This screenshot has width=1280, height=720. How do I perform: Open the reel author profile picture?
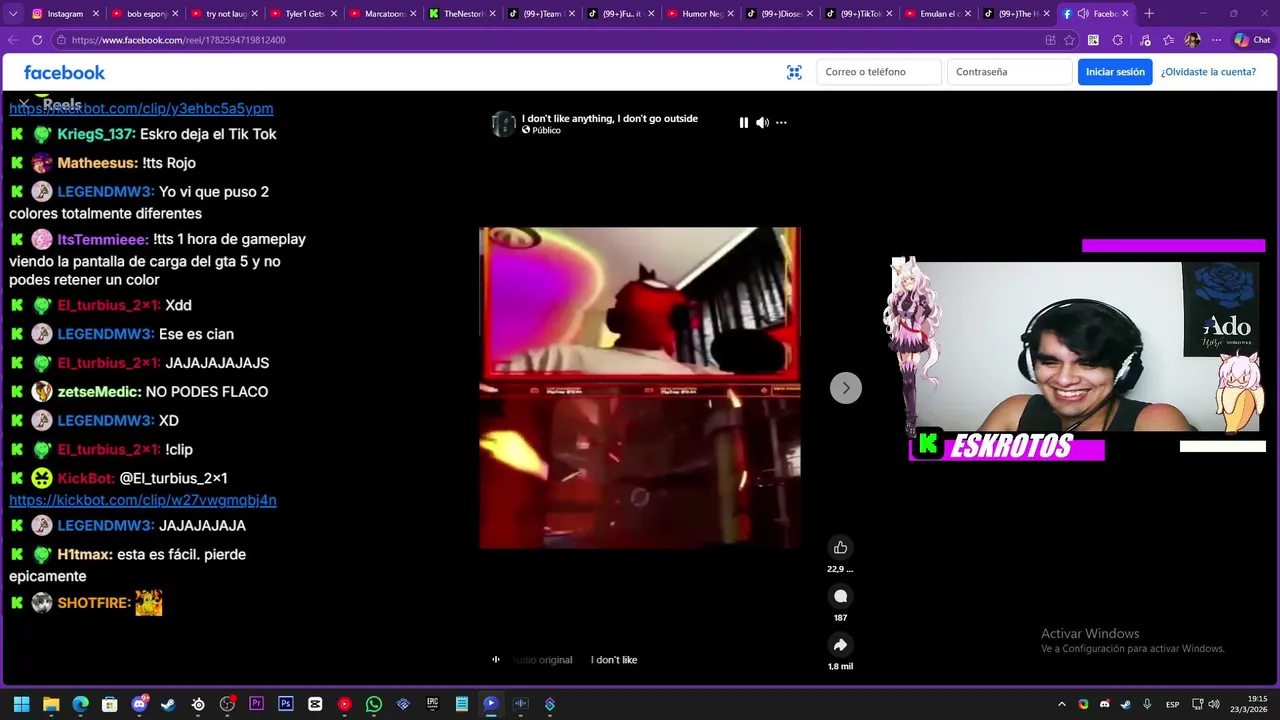[x=503, y=124]
